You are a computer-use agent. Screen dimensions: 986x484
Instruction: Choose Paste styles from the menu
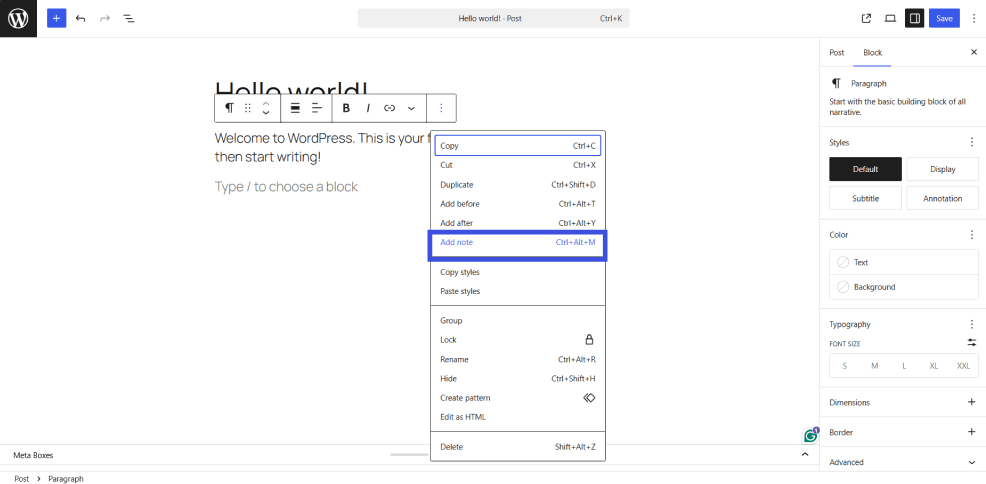[518, 292]
